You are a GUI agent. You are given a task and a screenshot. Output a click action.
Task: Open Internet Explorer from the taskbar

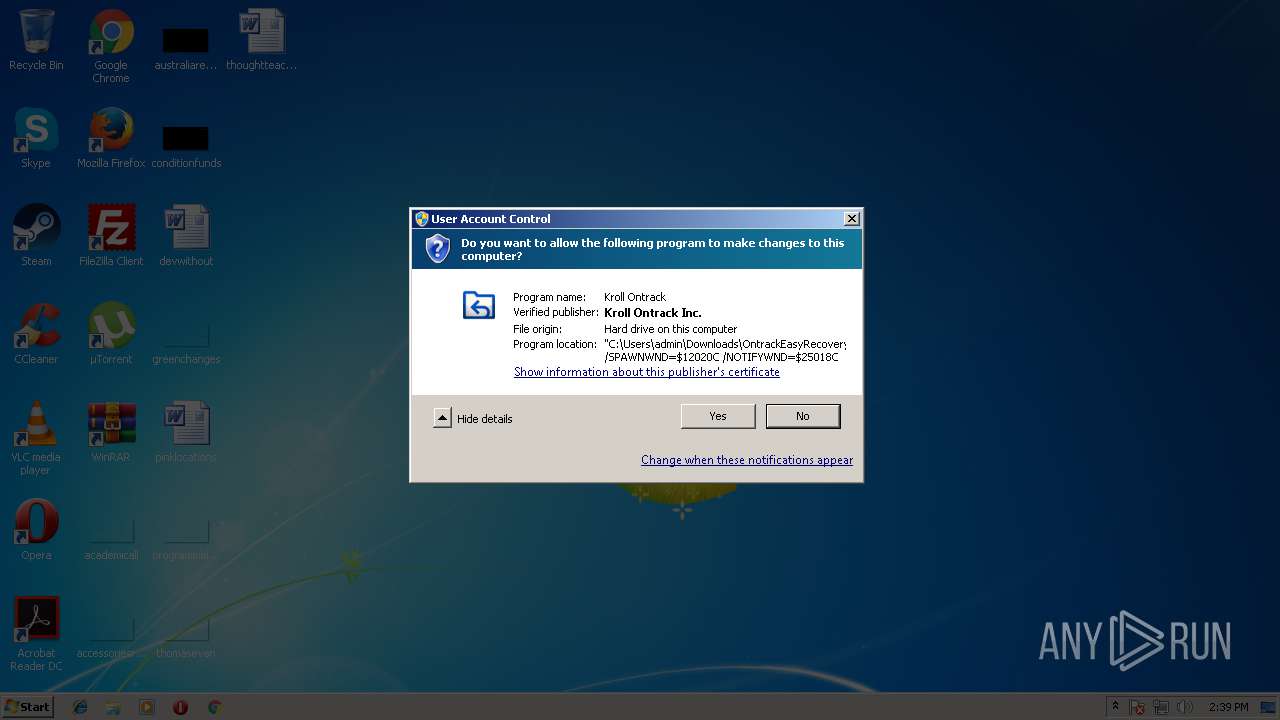80,707
